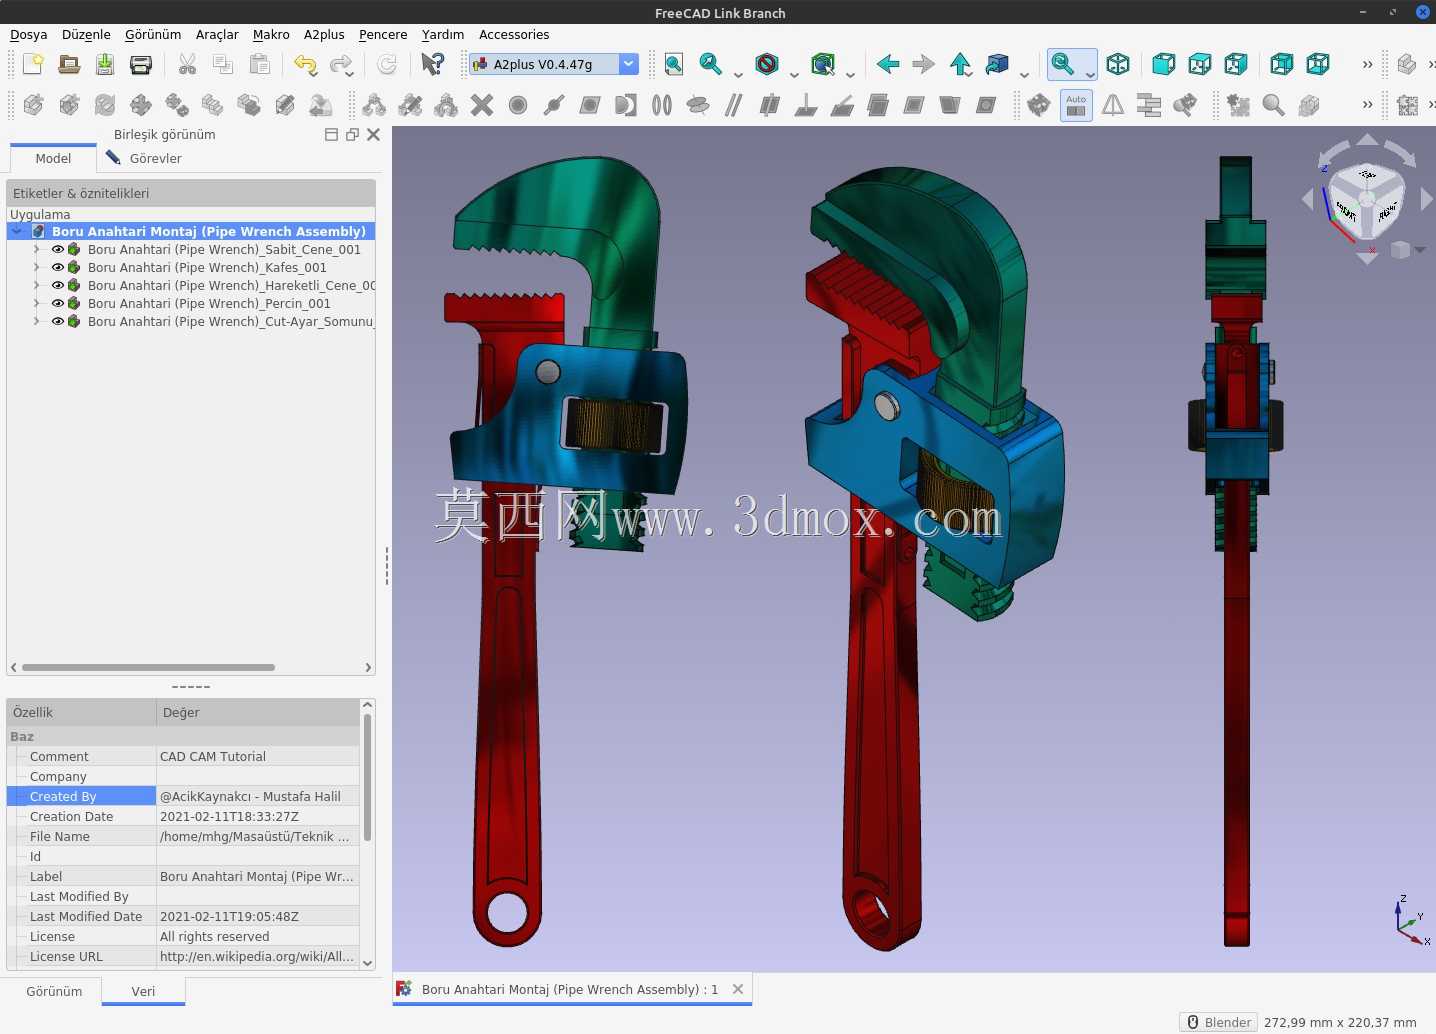Expand the Percin_001 tree item
Screen dimensions: 1436x1034
(x=37, y=304)
